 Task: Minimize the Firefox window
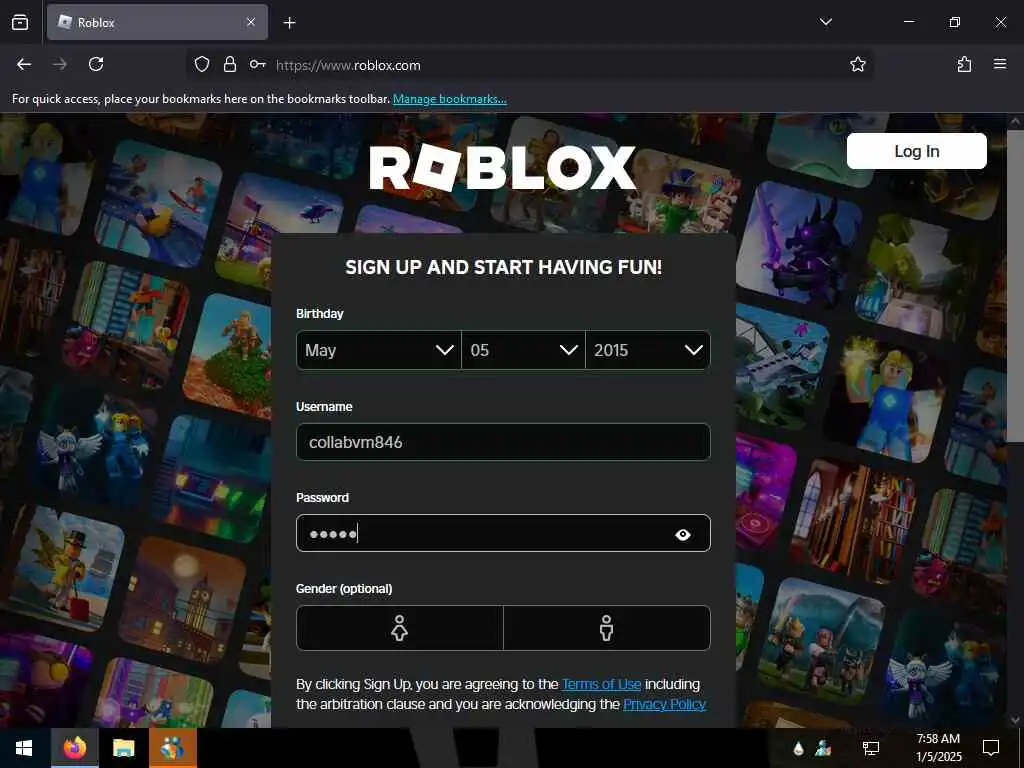click(x=908, y=22)
